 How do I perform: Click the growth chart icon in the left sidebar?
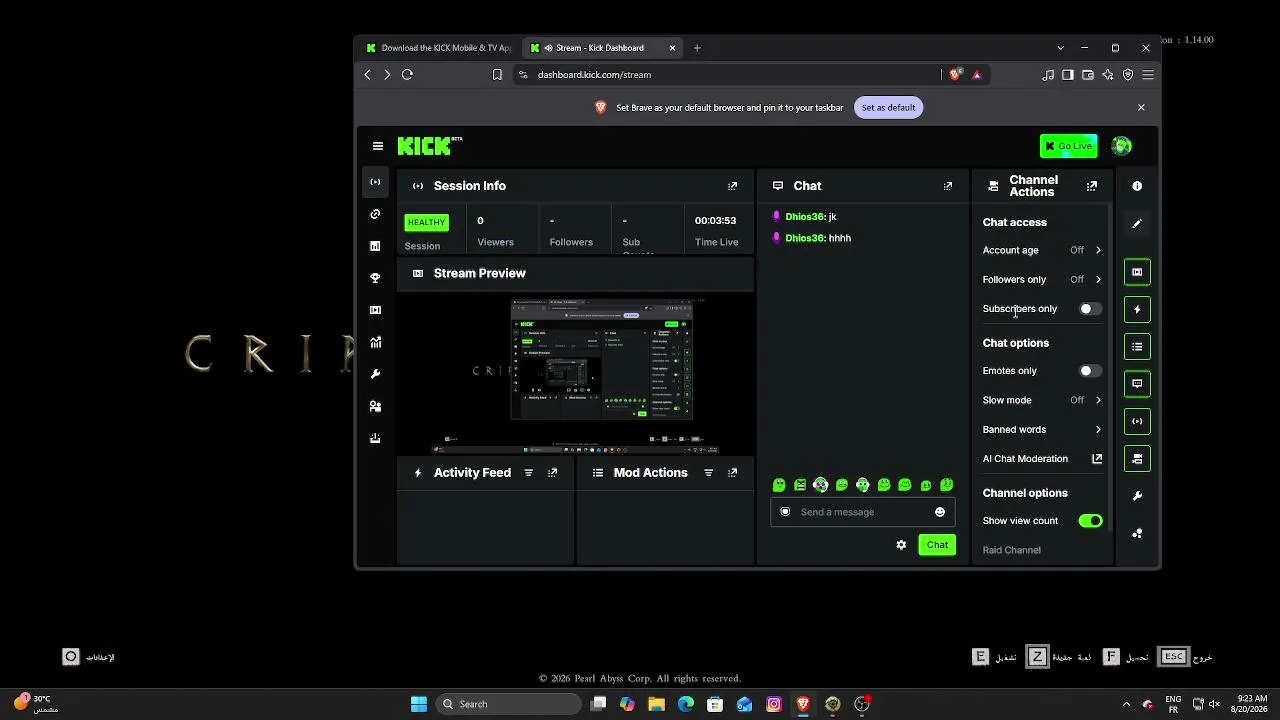tap(375, 342)
